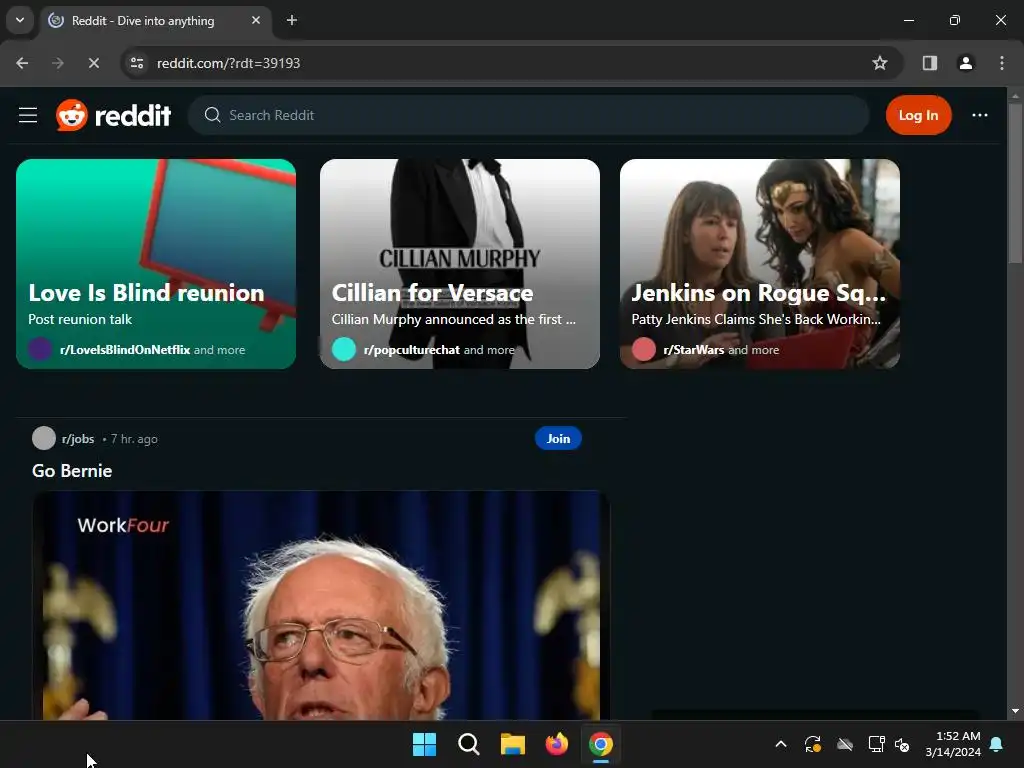The width and height of the screenshot is (1024, 768).
Task: Open the Jenkins on Rogue Squadron card
Action: coord(760,264)
